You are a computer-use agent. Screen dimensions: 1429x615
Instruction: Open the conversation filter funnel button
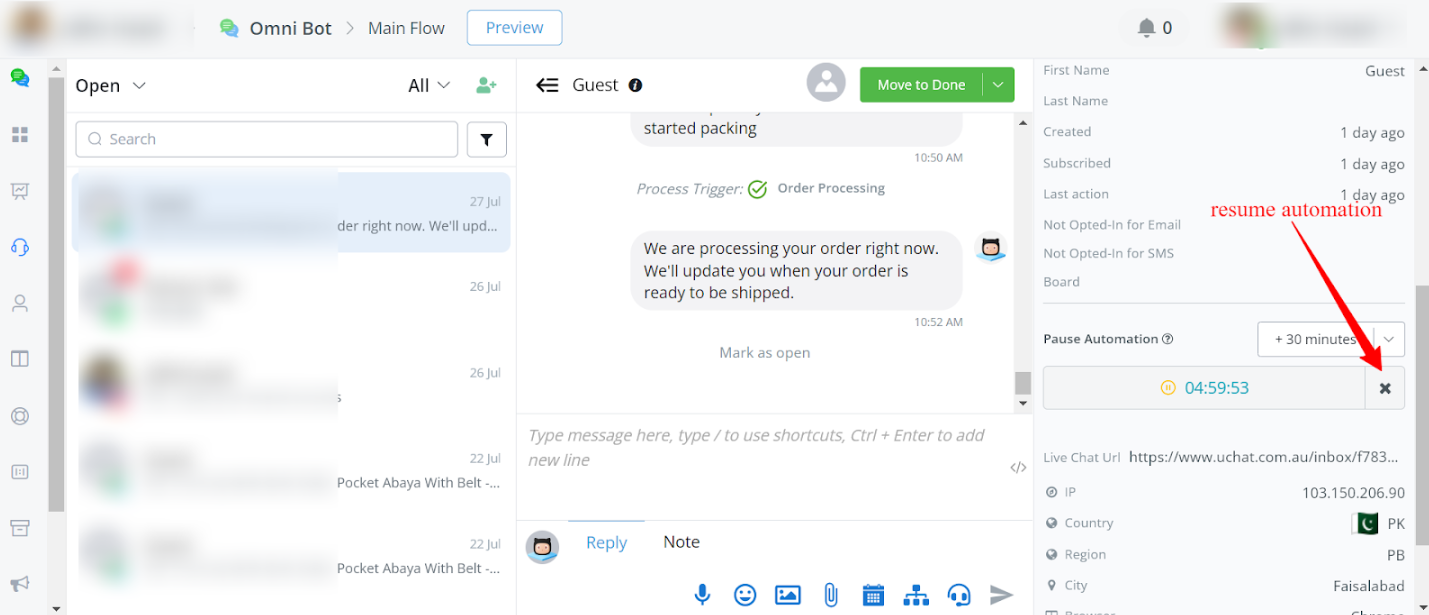click(x=487, y=140)
